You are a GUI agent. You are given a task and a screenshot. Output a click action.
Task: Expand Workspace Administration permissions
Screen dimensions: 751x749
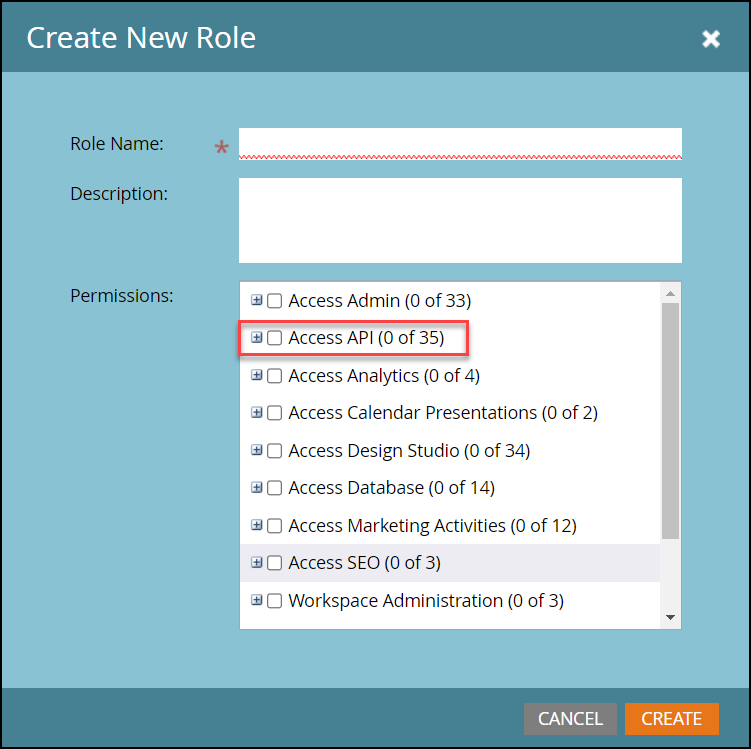(257, 600)
